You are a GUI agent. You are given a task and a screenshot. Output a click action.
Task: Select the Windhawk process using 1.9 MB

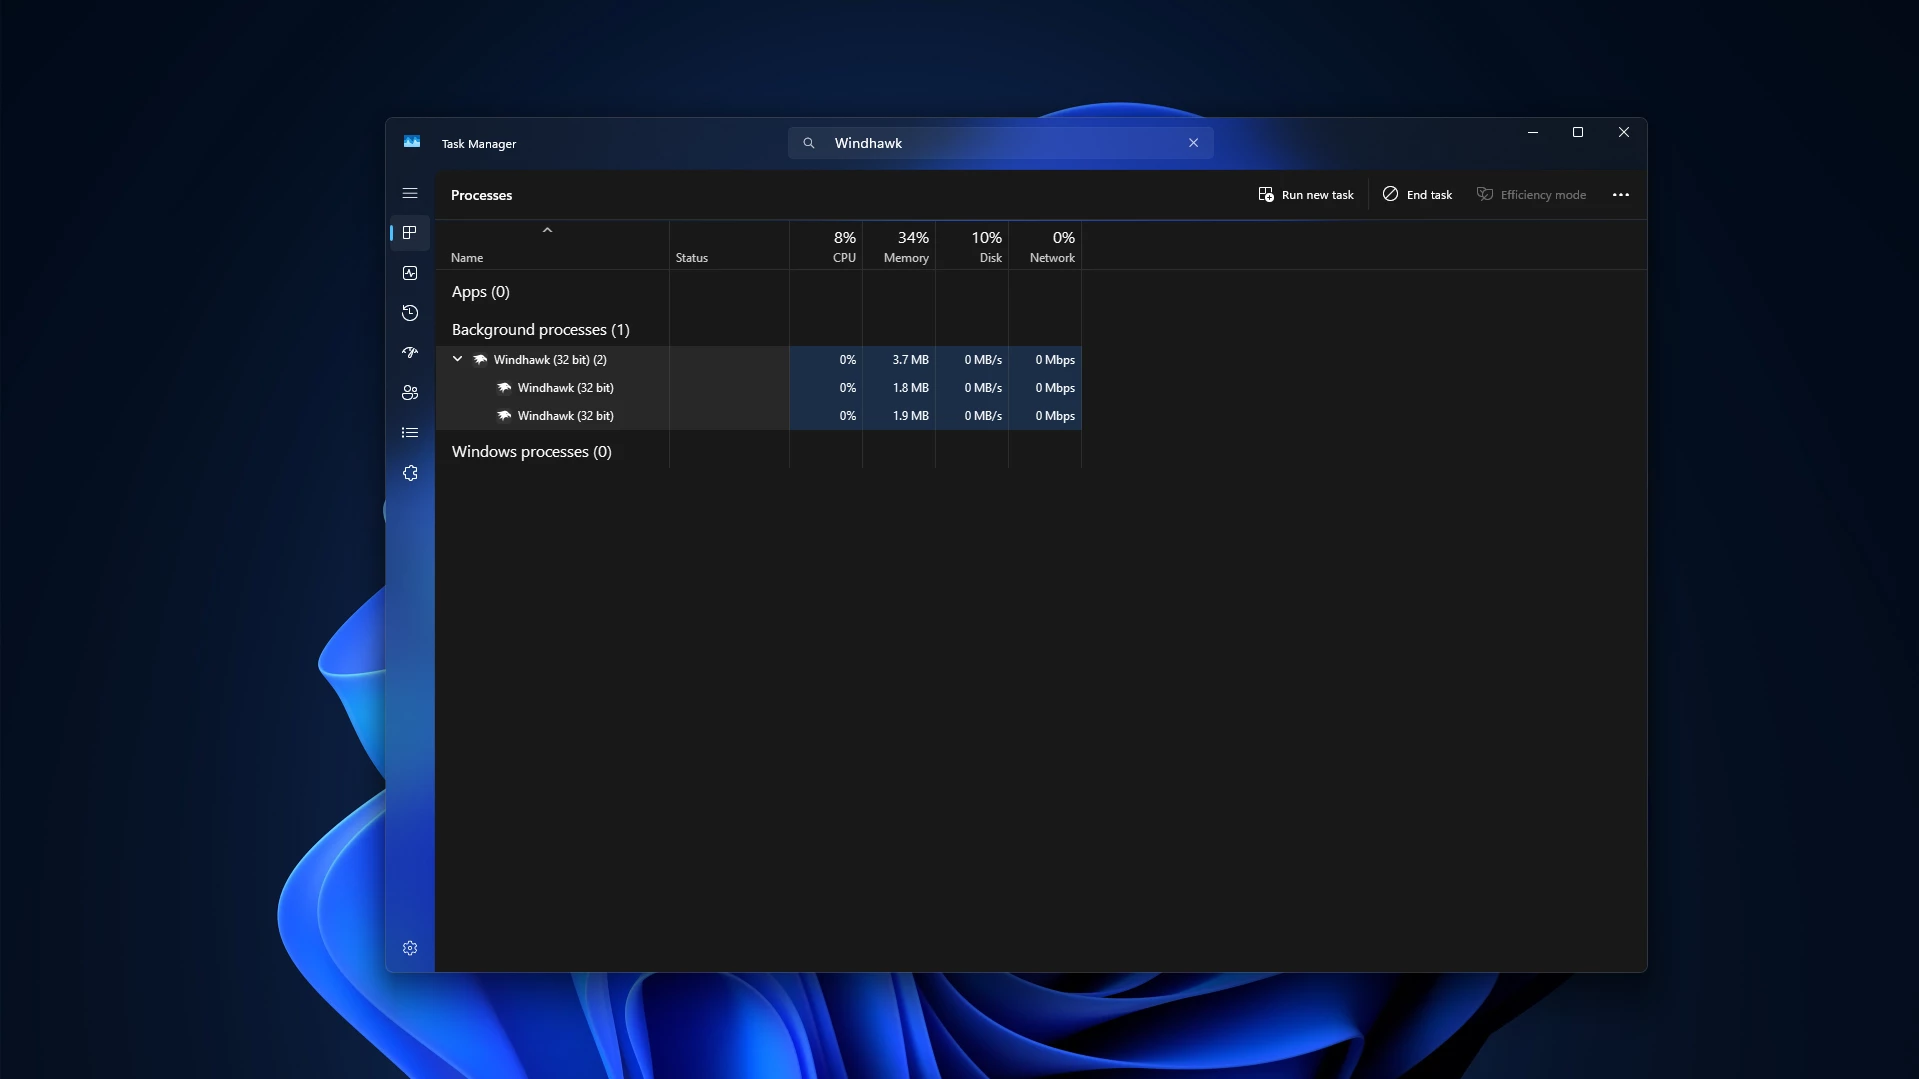pyautogui.click(x=759, y=416)
